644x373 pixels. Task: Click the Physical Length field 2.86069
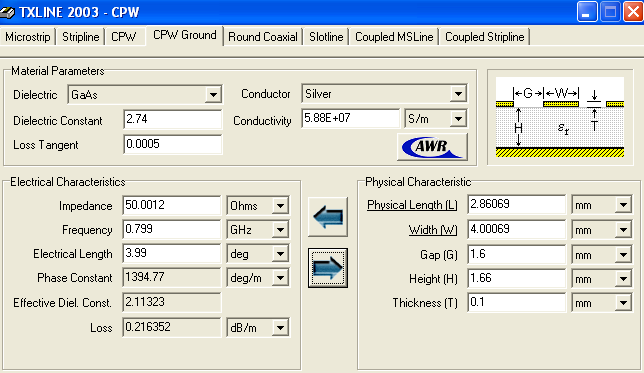[516, 204]
